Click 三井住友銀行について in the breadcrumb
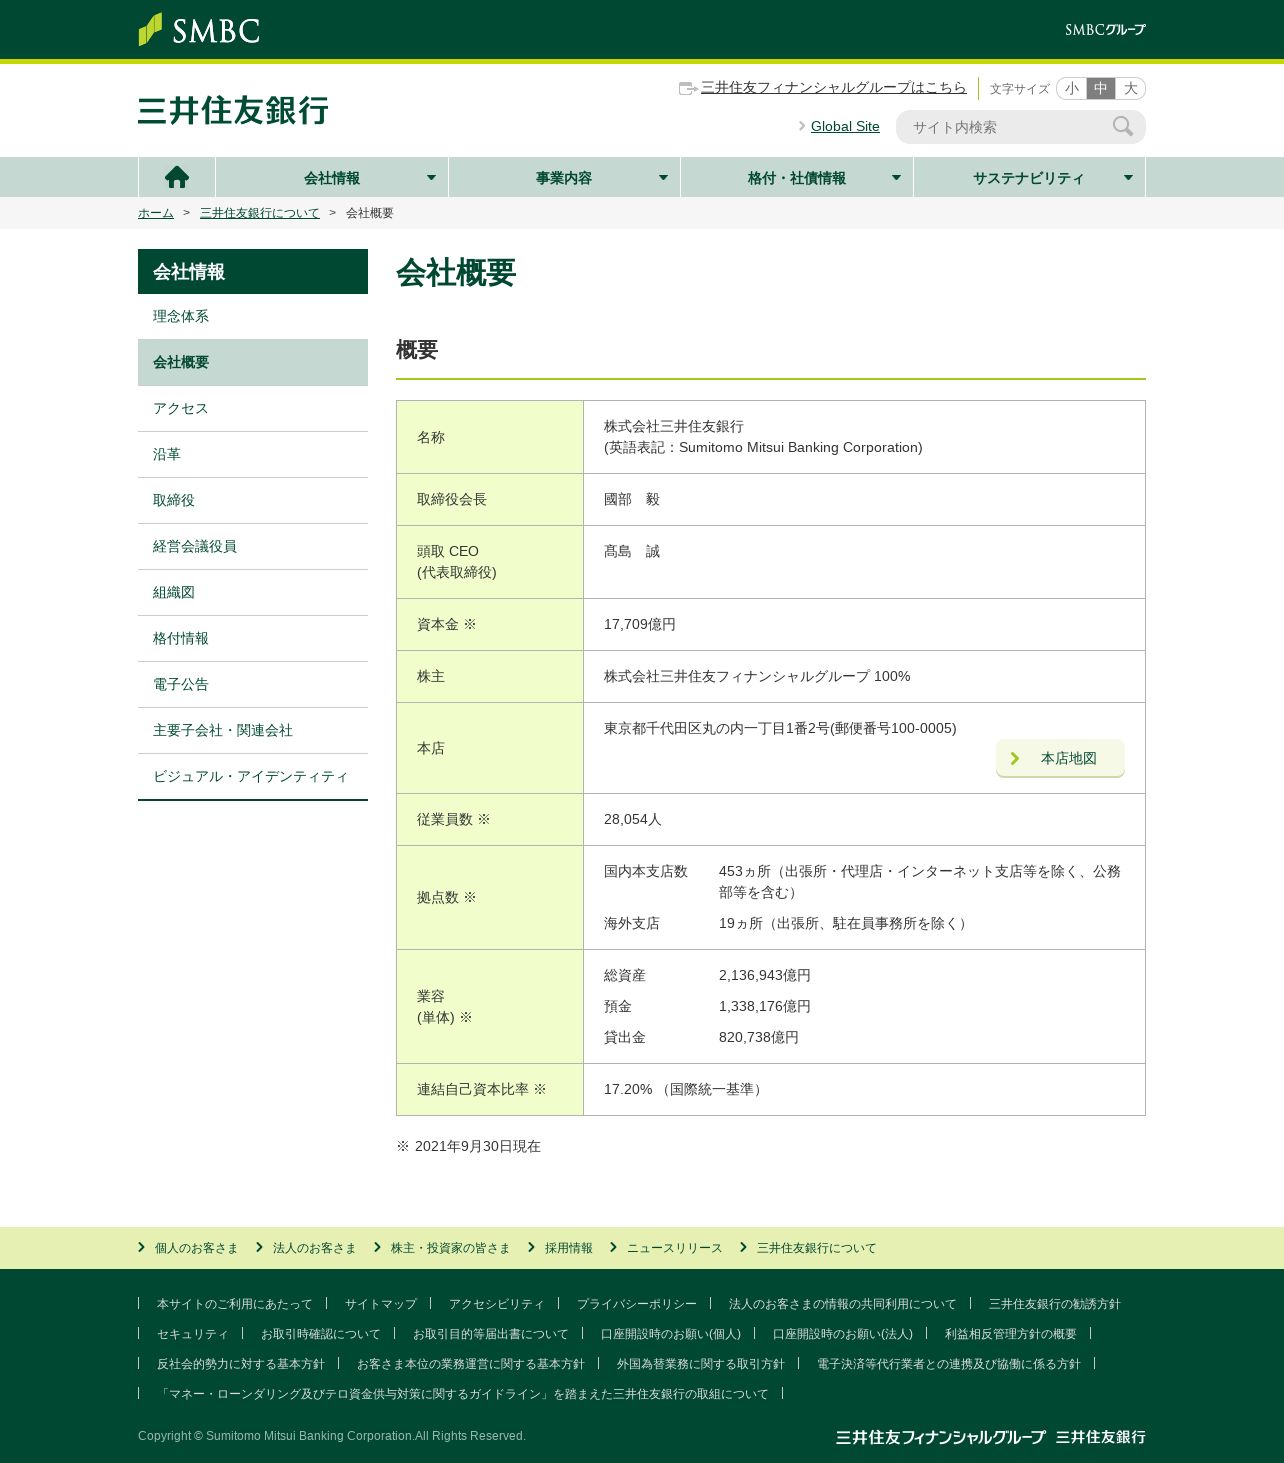 (x=260, y=213)
